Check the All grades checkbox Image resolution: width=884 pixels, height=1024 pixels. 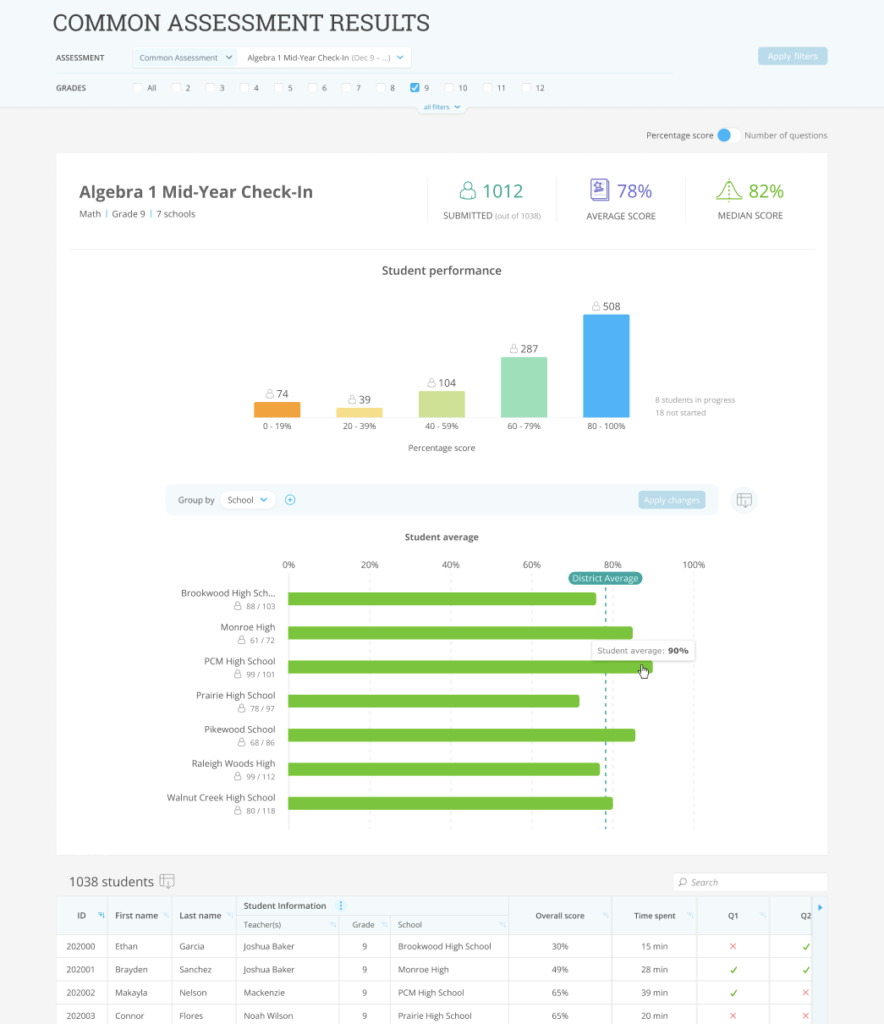(x=138, y=88)
